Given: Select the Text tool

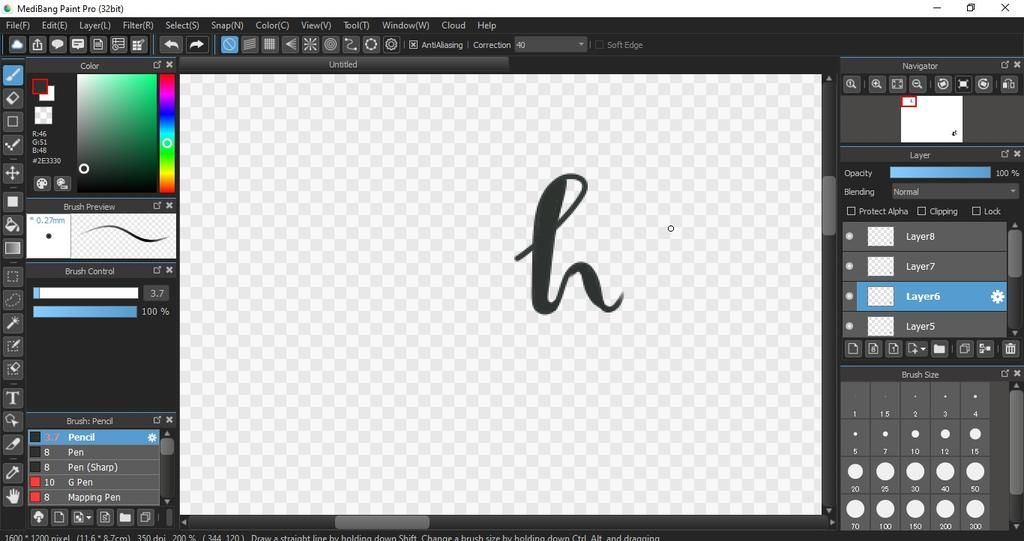Looking at the screenshot, I should [12, 398].
